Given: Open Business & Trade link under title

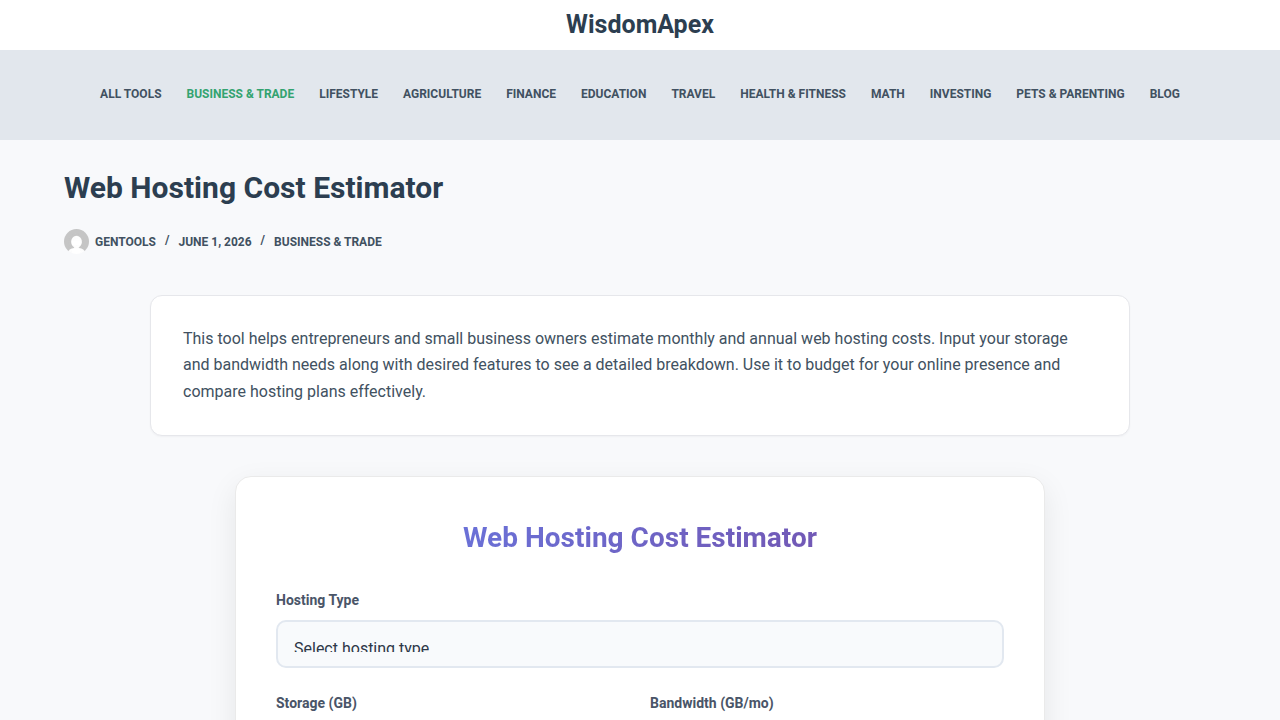Looking at the screenshot, I should 328,242.
